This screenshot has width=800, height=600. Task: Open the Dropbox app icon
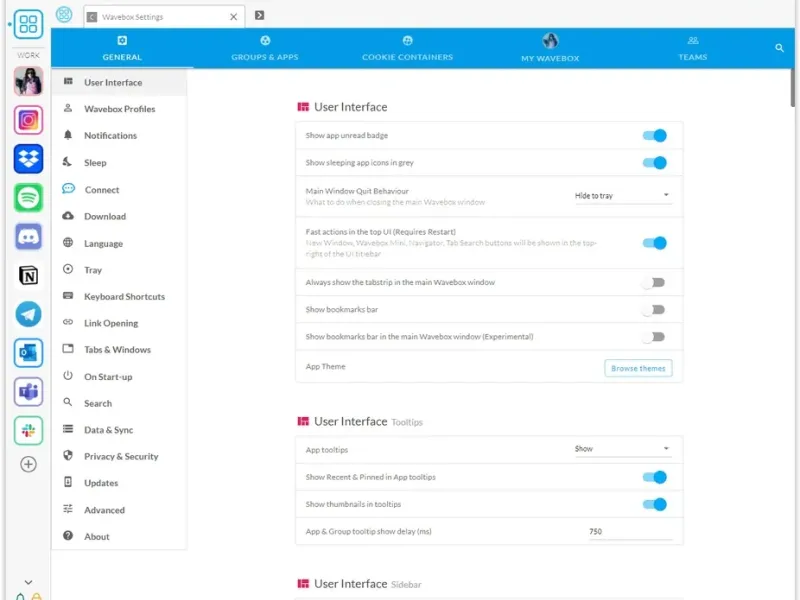28,159
